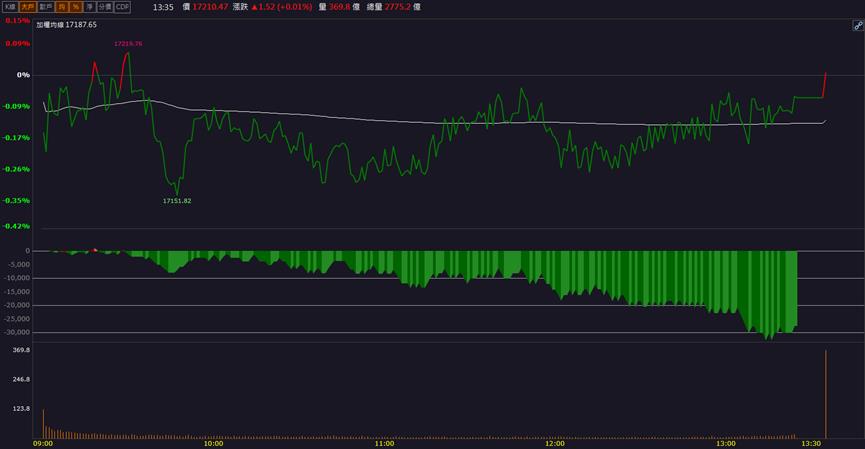The width and height of the screenshot is (865, 449).
Task: Switch to the K線 chart view
Action: tap(10, 7)
